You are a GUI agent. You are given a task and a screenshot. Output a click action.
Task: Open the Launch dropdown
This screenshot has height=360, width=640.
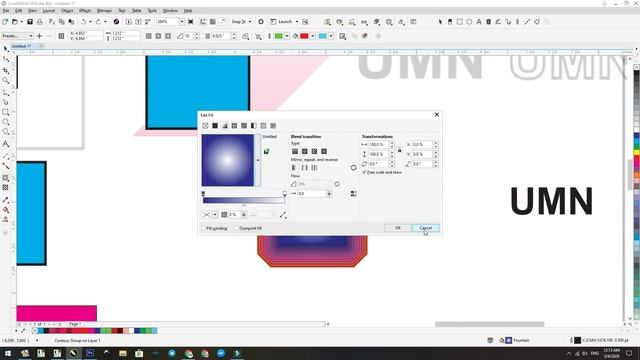coord(297,22)
